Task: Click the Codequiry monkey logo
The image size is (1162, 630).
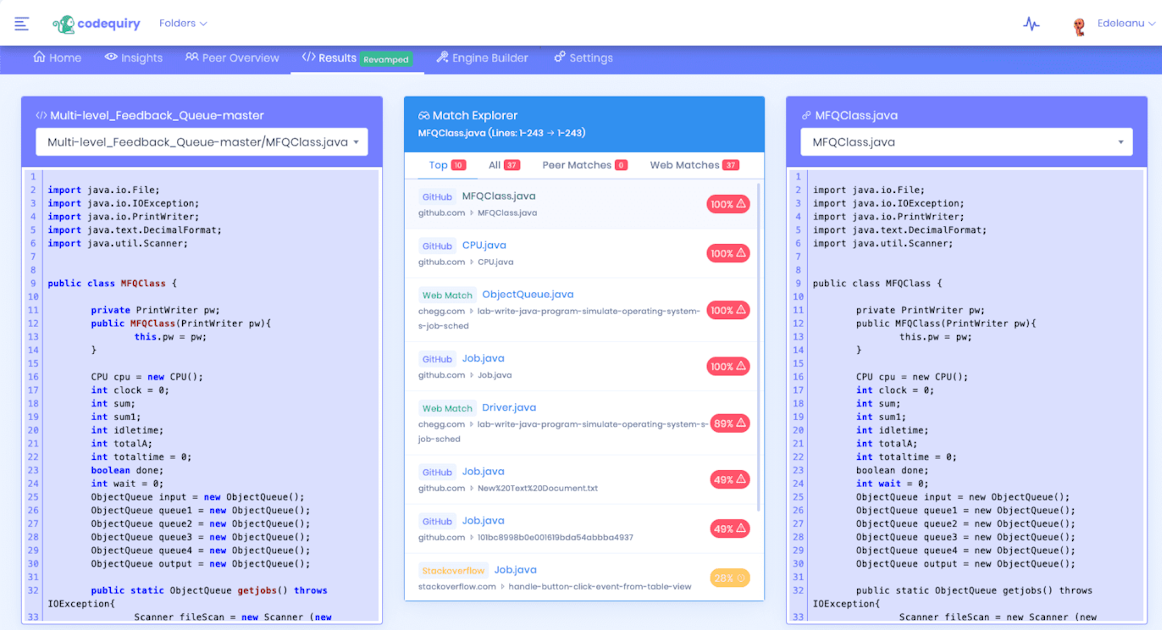Action: pos(68,24)
